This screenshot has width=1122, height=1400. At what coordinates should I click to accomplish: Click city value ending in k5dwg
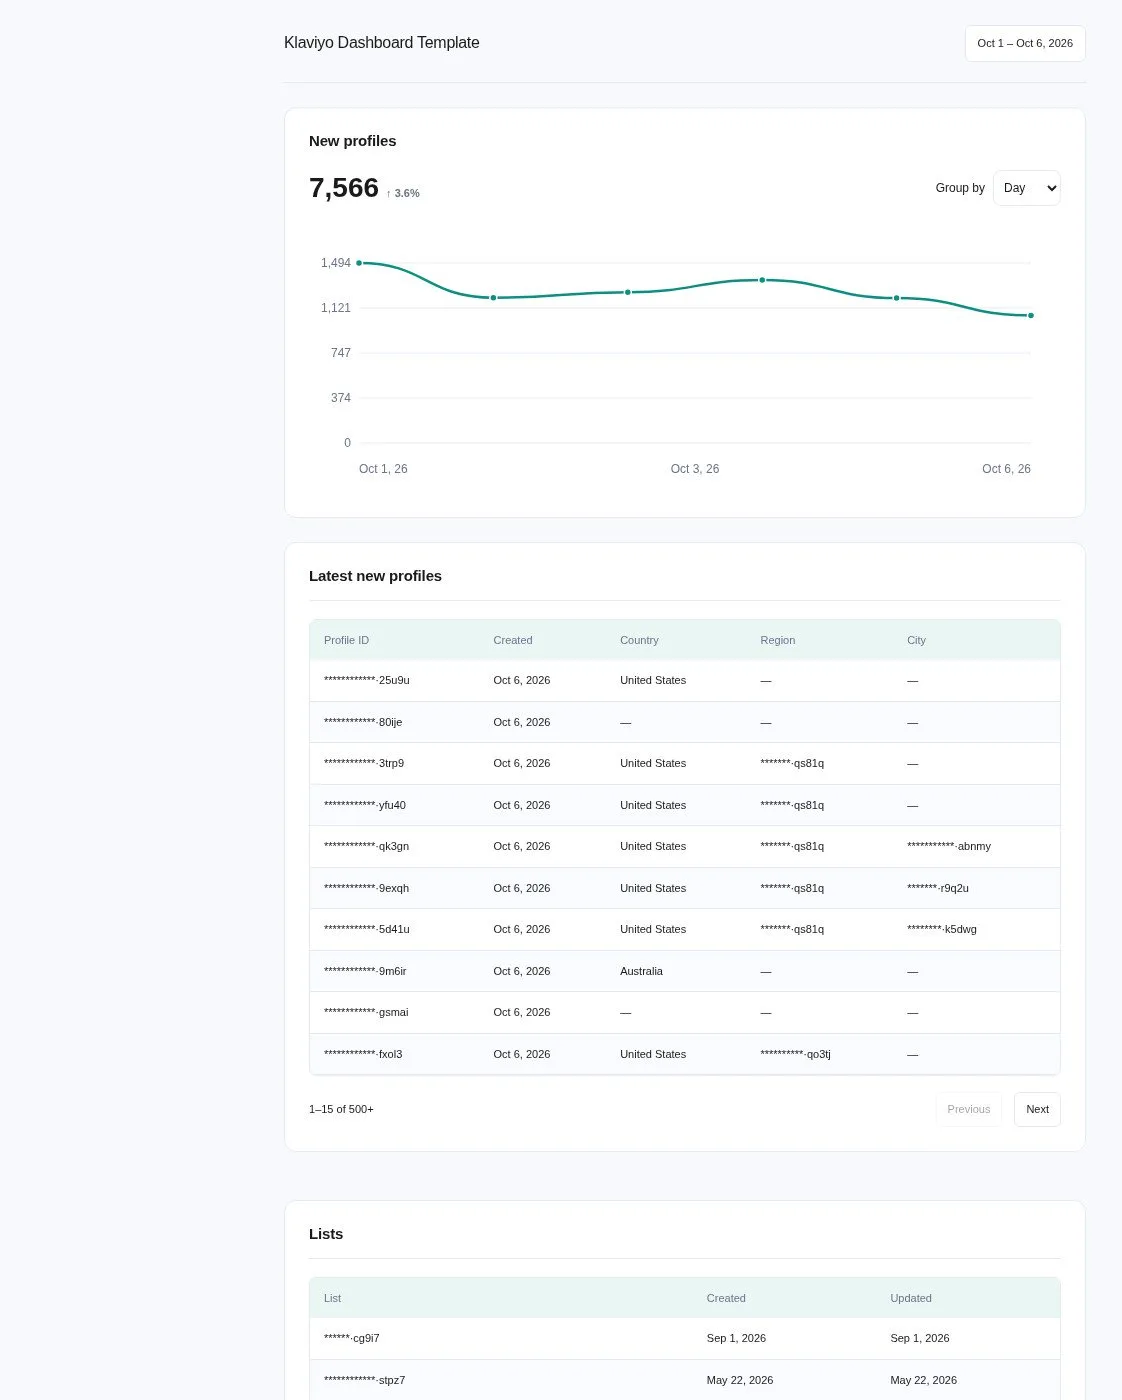click(x=942, y=929)
